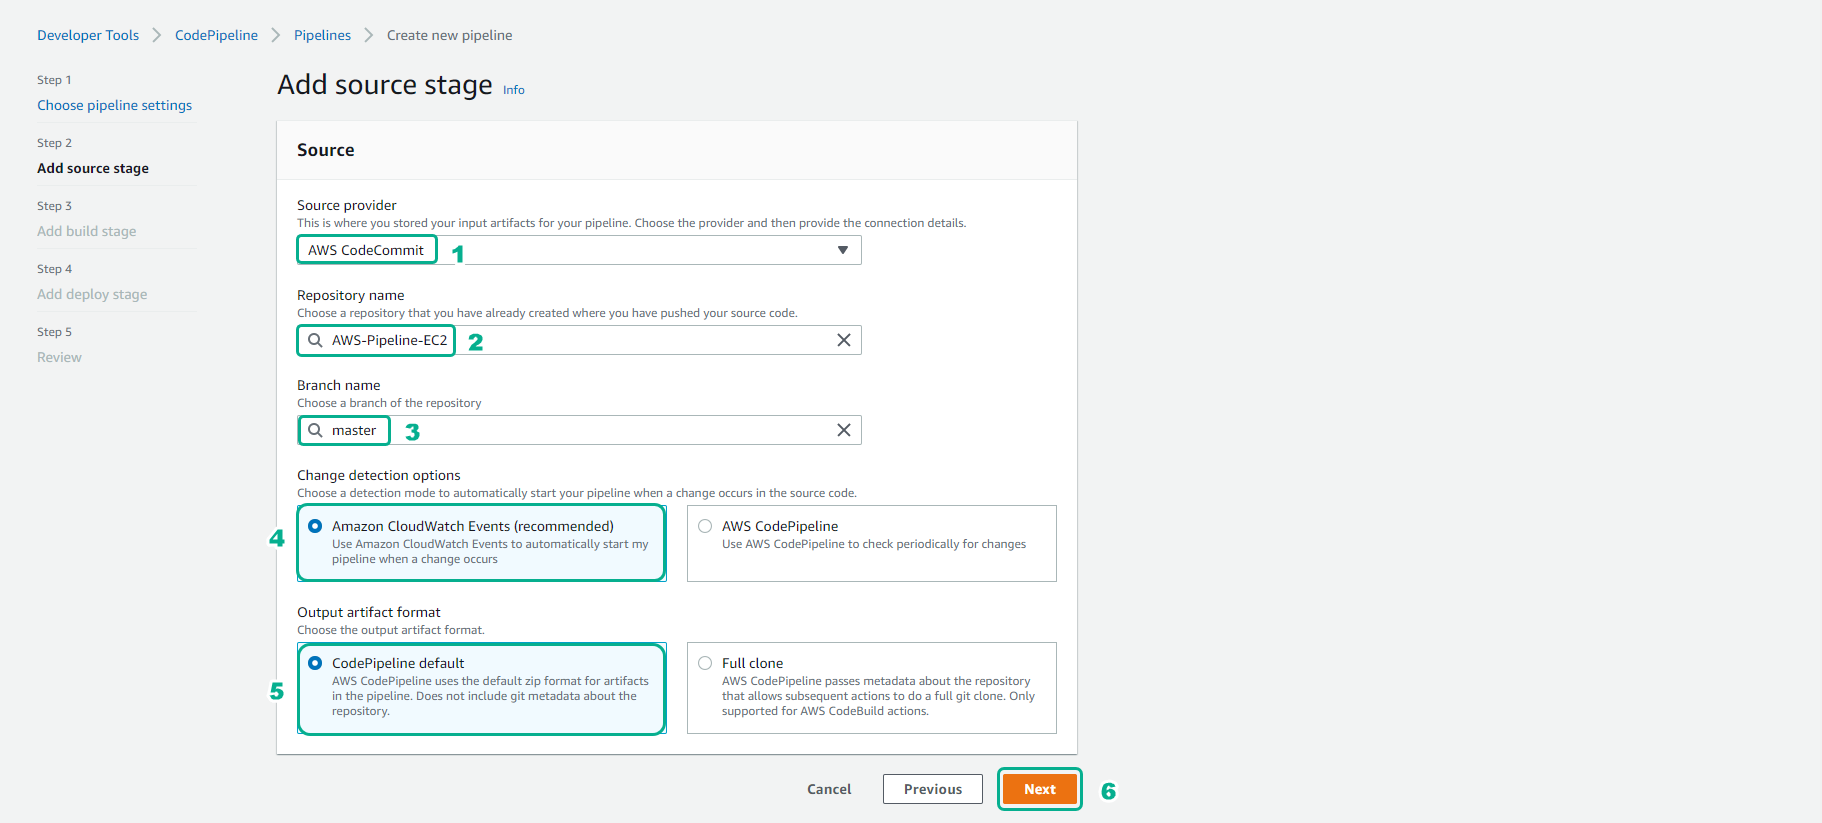Choose Full clone artifact format
Screen dimensions: 1822x823
coord(705,663)
